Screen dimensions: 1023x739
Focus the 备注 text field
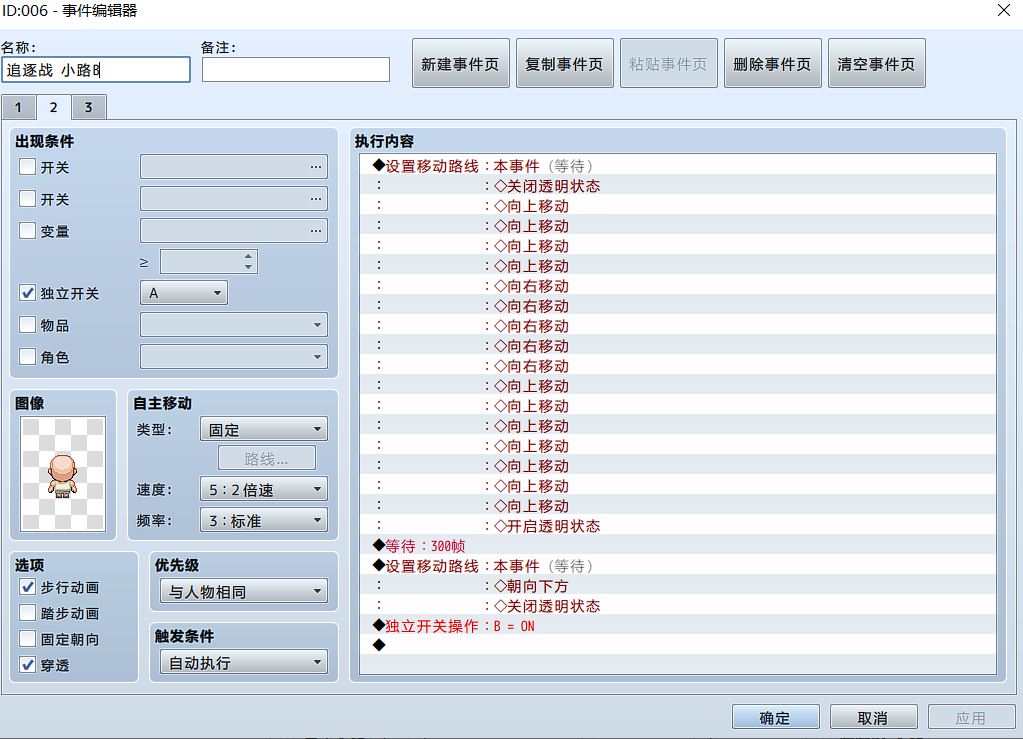click(296, 70)
